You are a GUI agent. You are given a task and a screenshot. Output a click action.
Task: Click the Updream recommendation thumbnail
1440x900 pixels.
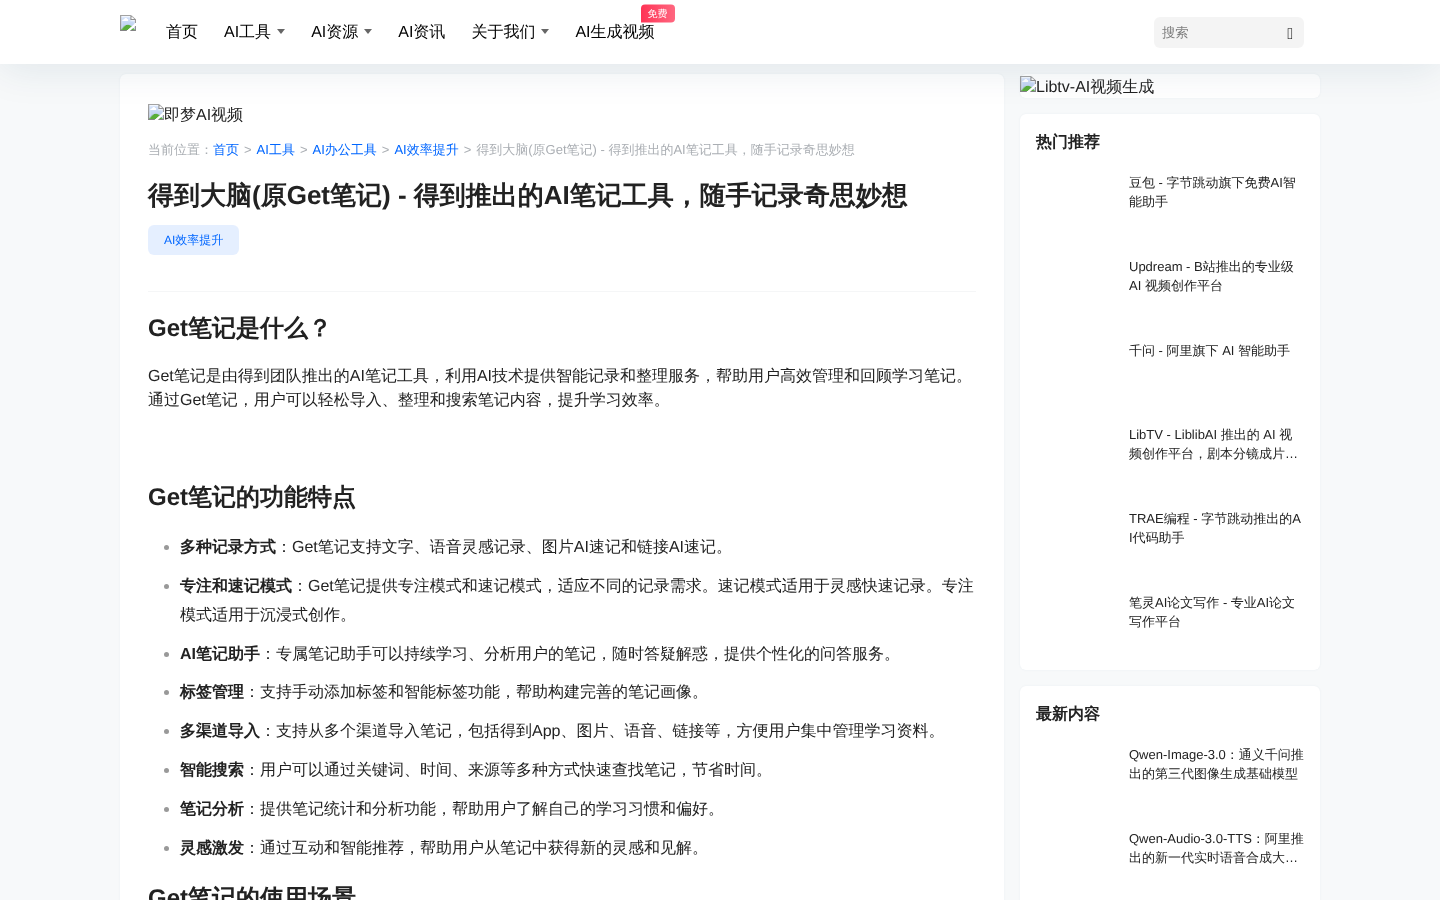click(x=1074, y=285)
